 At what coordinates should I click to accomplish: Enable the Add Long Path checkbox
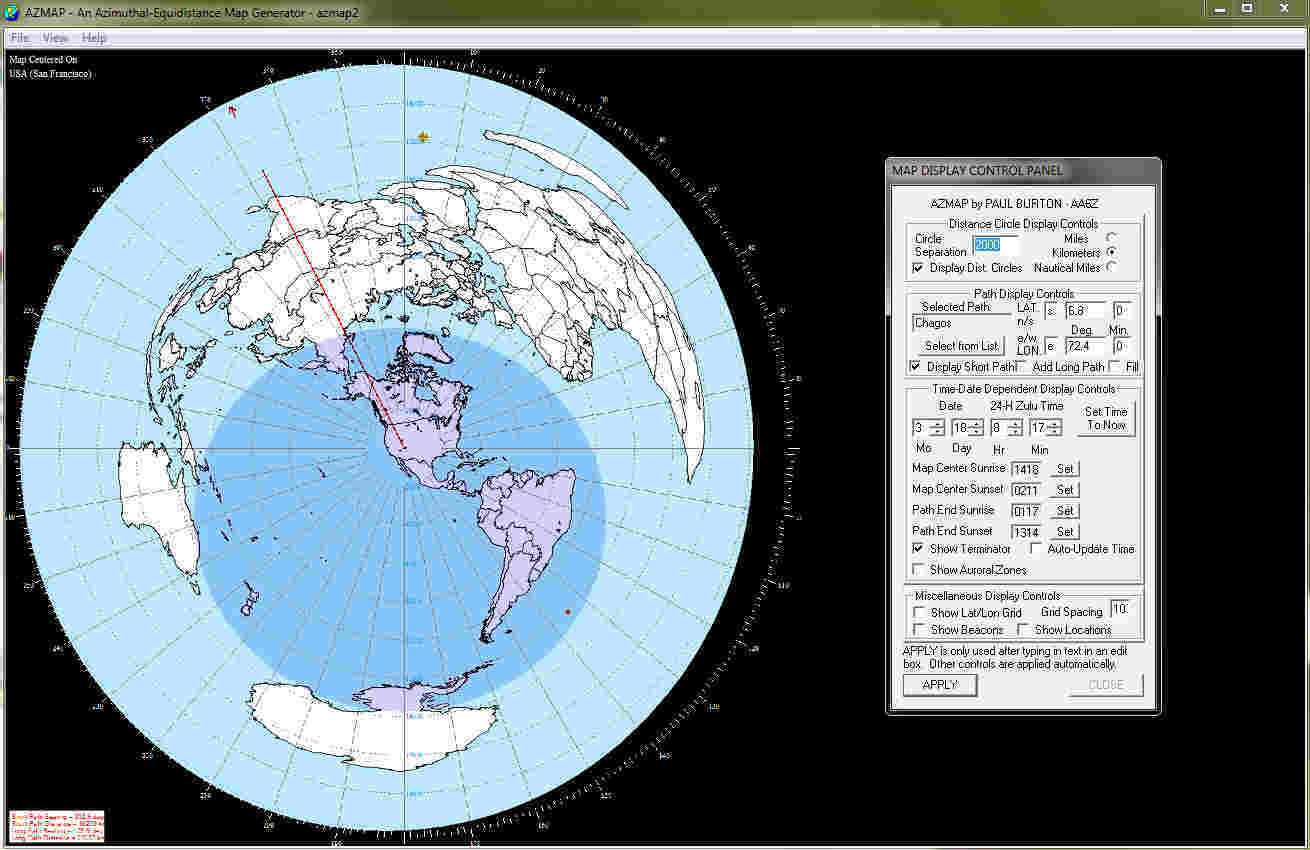[1021, 367]
